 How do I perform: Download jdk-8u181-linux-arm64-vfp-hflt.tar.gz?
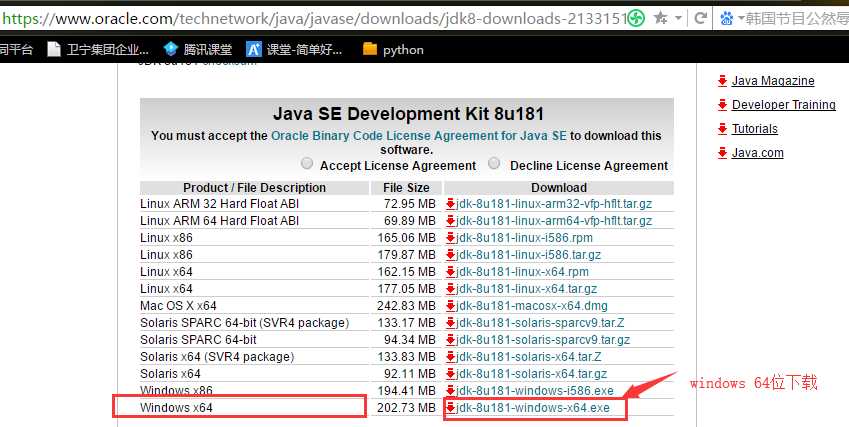554,221
